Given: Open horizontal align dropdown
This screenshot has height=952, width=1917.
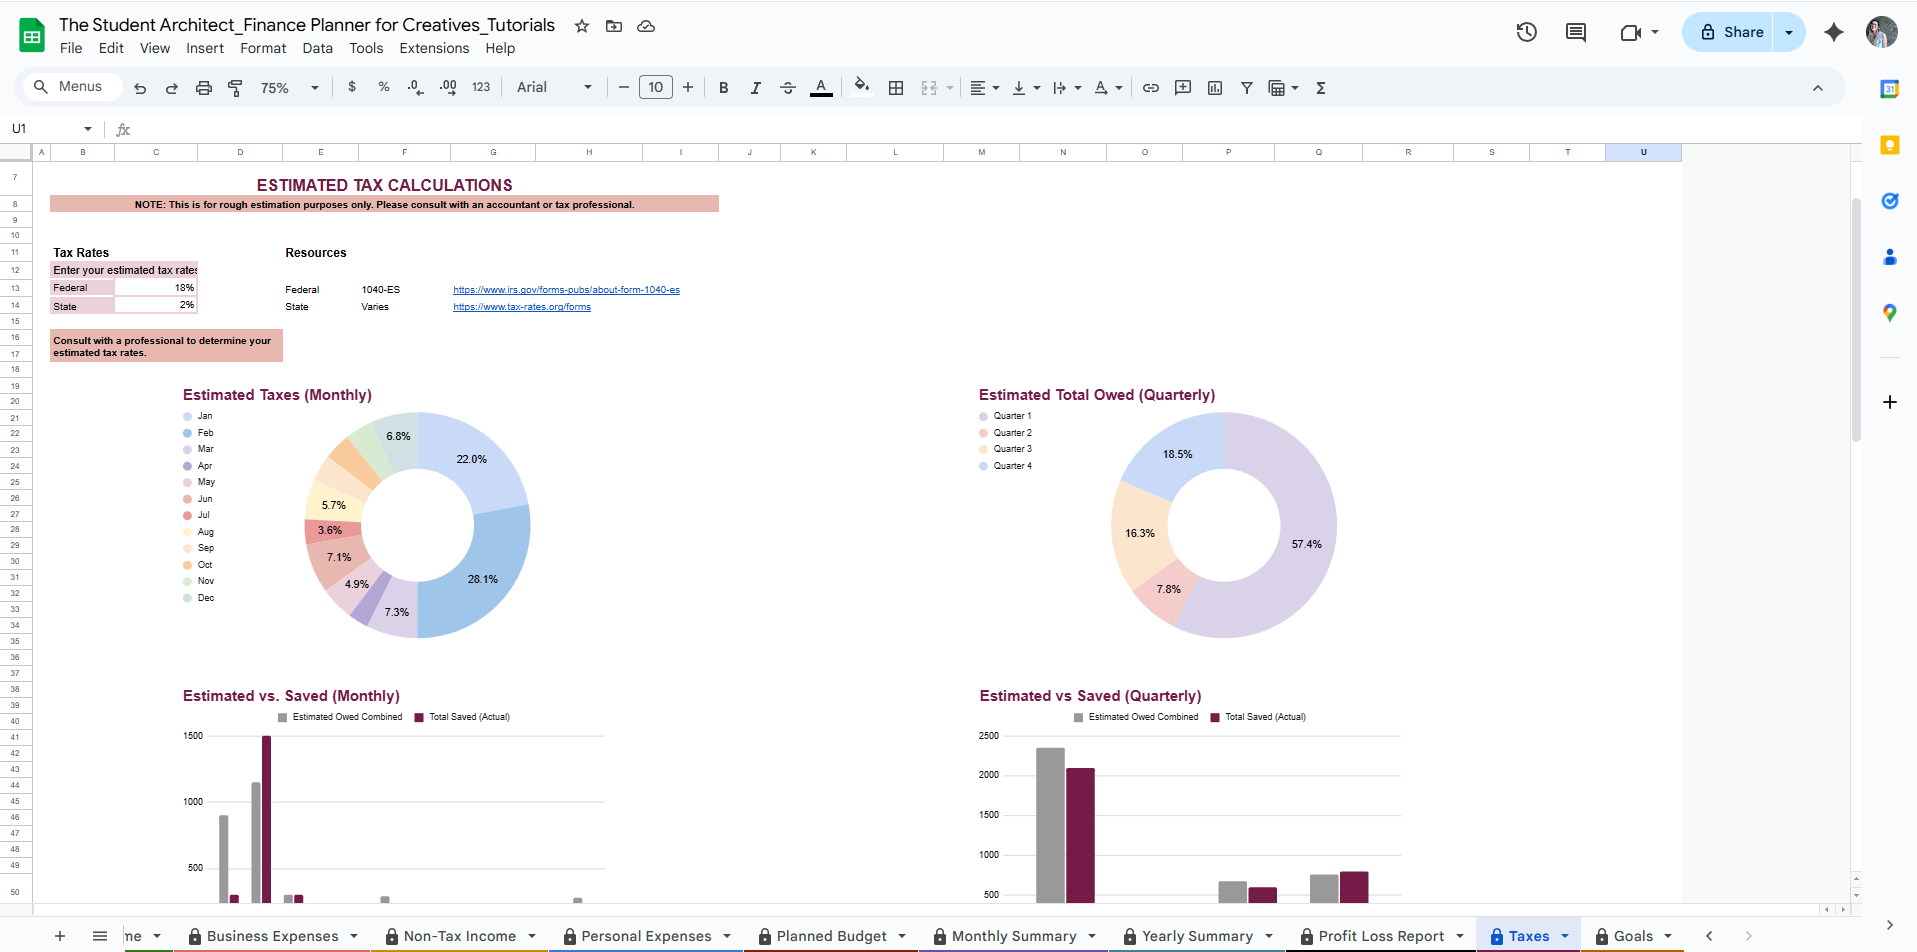Looking at the screenshot, I should click(985, 88).
